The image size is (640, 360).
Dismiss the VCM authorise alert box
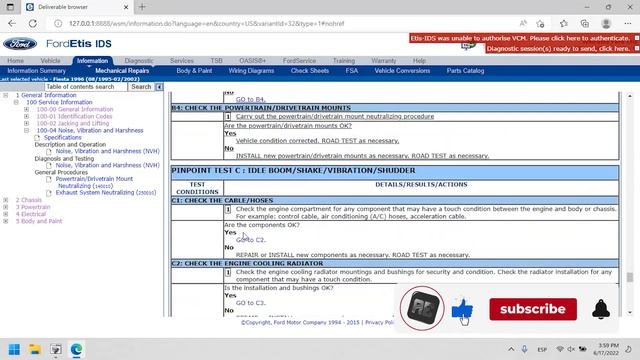click(x=636, y=38)
